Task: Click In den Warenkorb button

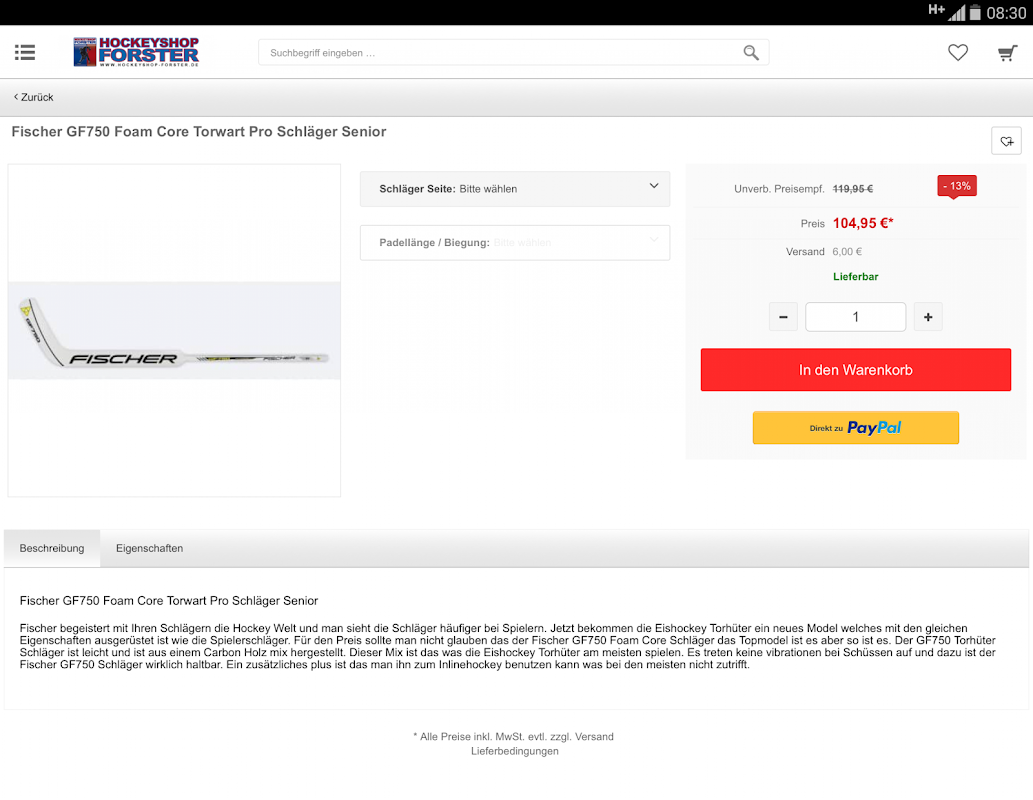Action: 855,370
